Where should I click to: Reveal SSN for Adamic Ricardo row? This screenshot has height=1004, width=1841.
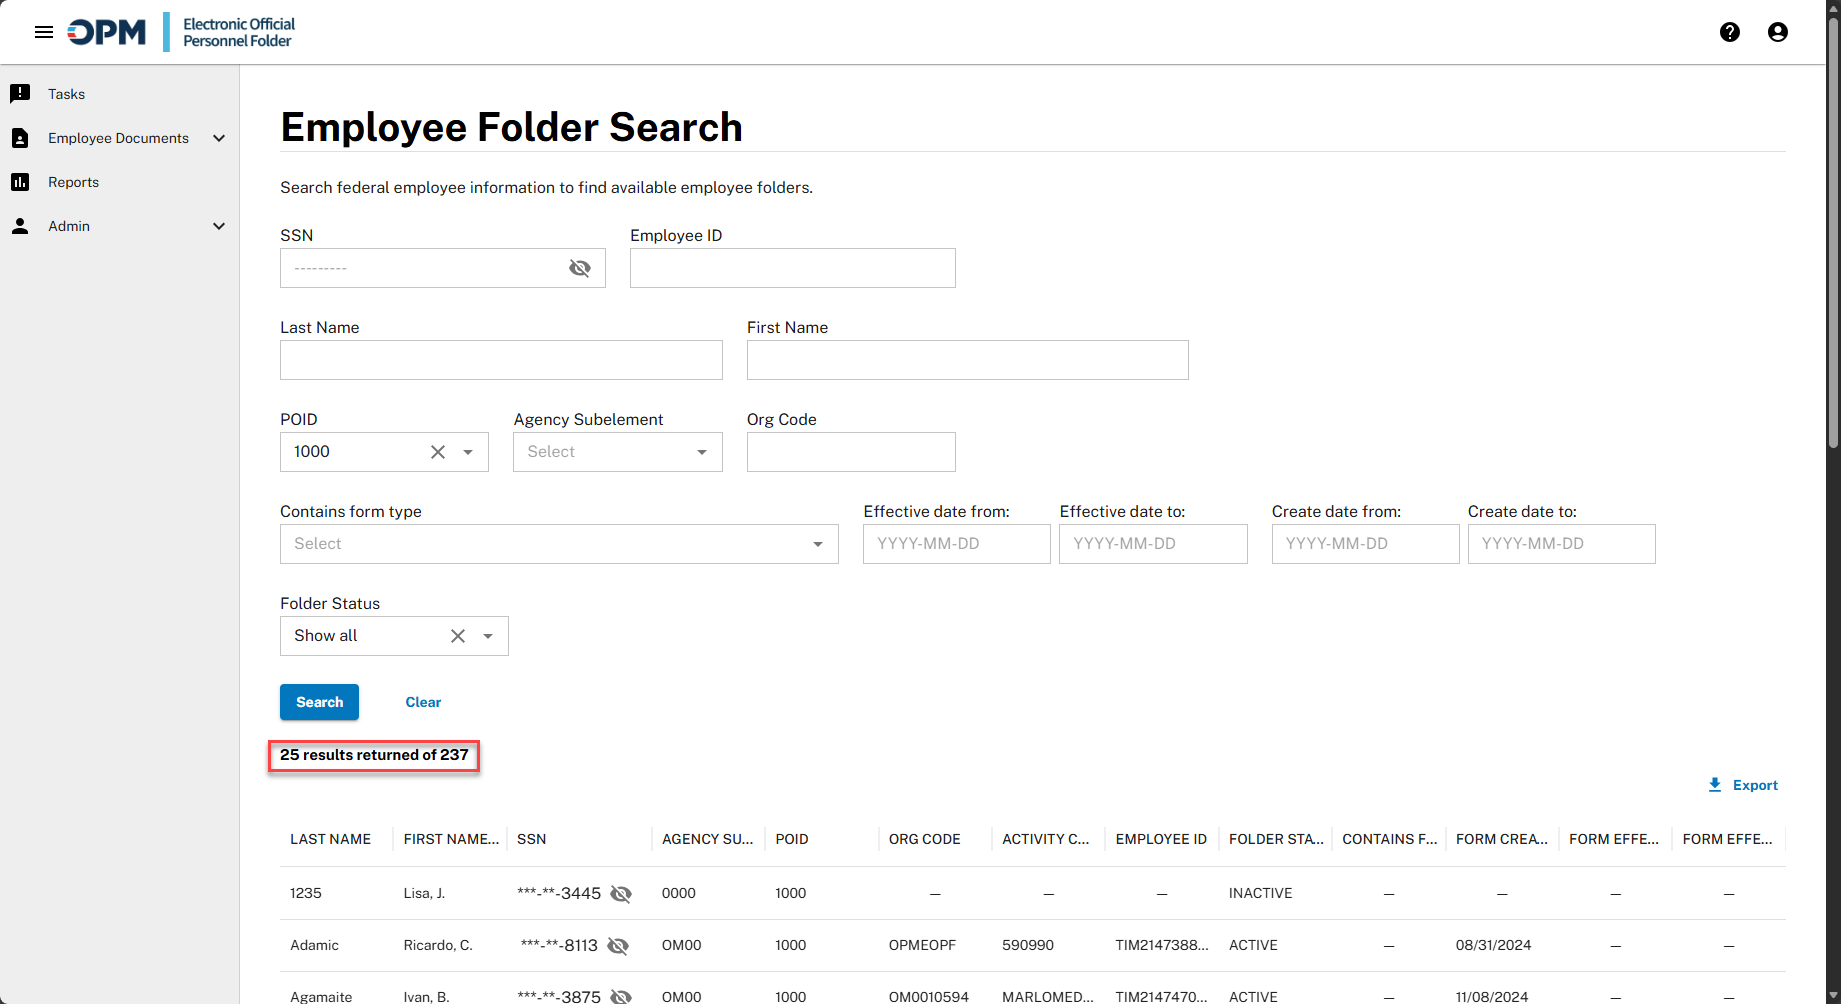pos(618,946)
